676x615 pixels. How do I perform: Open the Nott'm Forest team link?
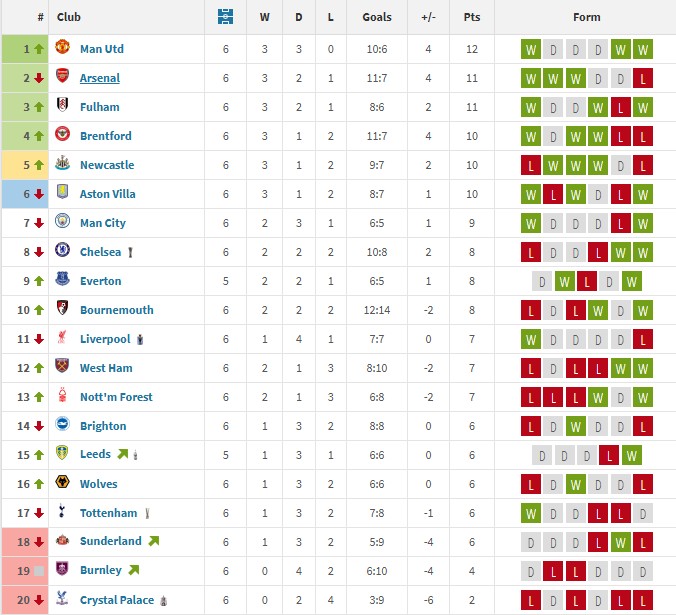[116, 397]
